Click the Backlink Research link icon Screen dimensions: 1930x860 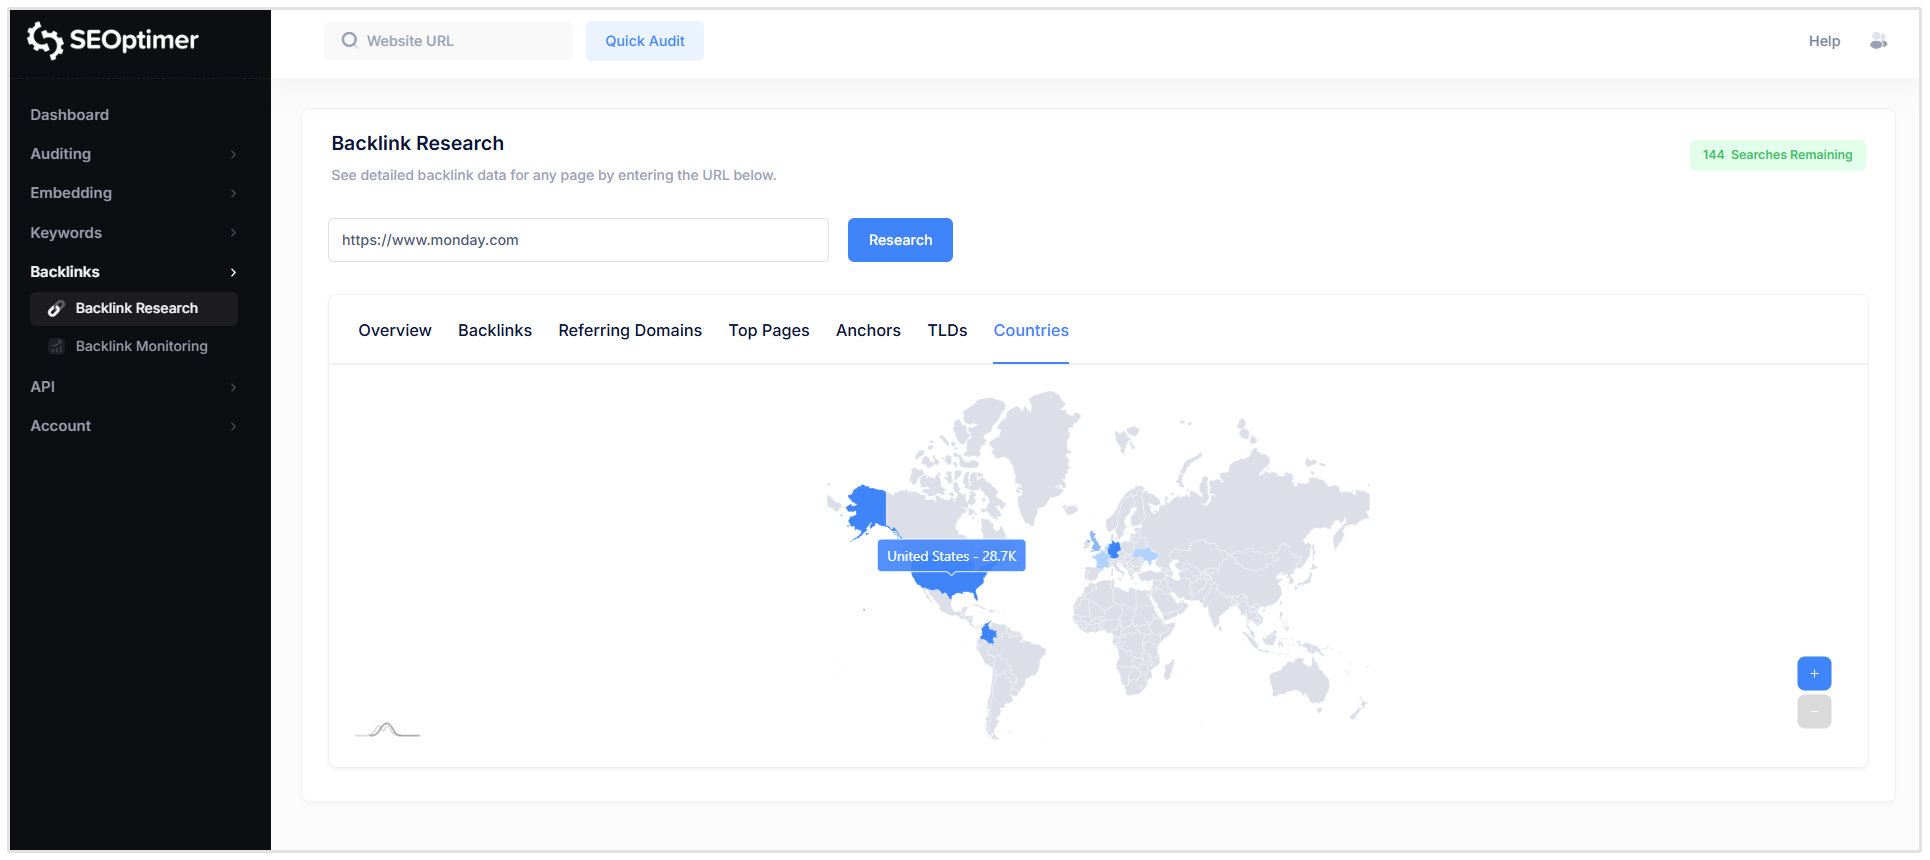[x=56, y=308]
